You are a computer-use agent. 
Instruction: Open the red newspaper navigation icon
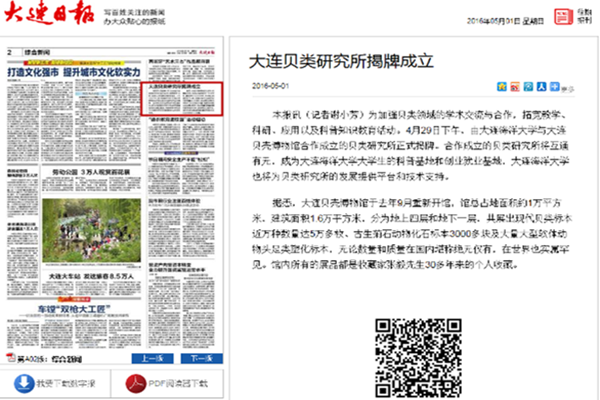pyautogui.click(x=563, y=16)
